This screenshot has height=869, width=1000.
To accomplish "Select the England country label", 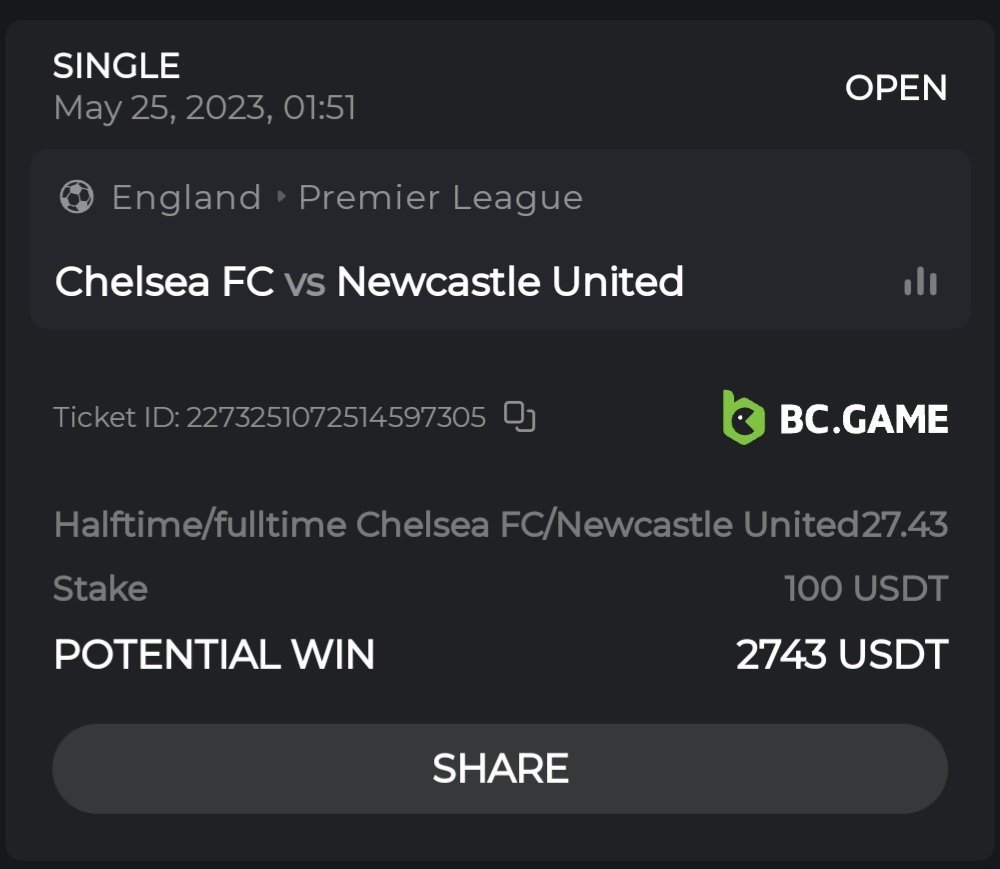I will tap(186, 197).
